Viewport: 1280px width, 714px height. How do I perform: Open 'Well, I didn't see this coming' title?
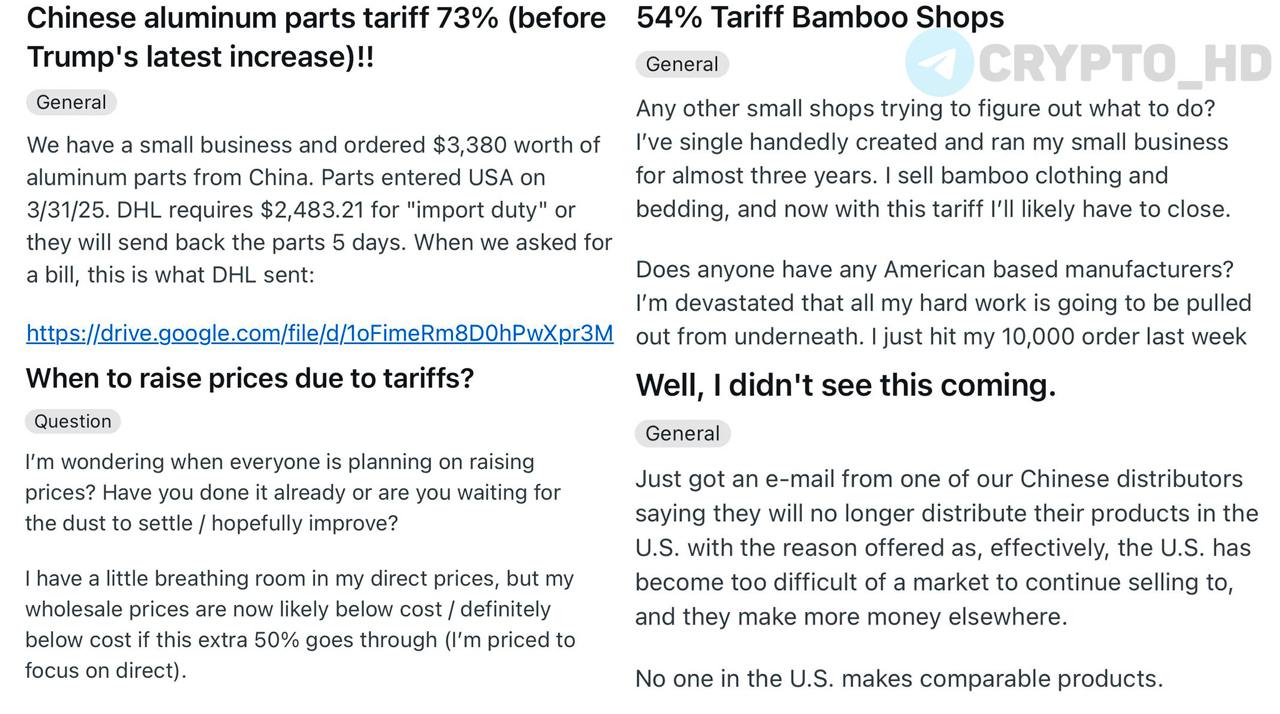[846, 385]
